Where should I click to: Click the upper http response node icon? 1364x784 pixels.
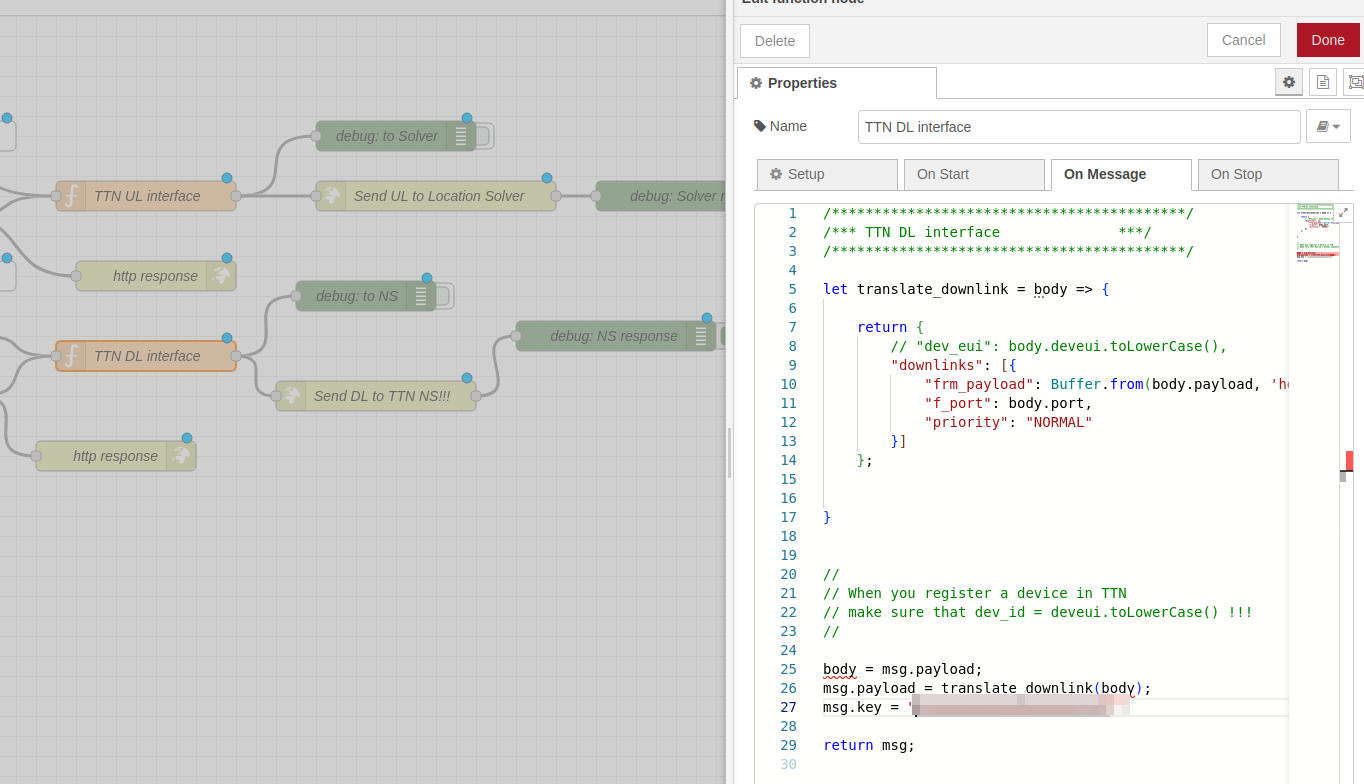[221, 276]
